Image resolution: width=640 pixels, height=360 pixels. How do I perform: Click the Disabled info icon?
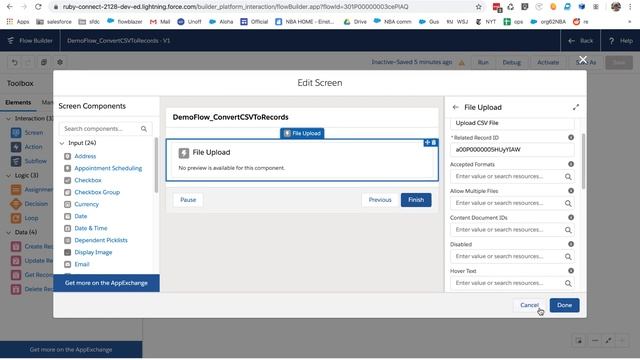(571, 244)
